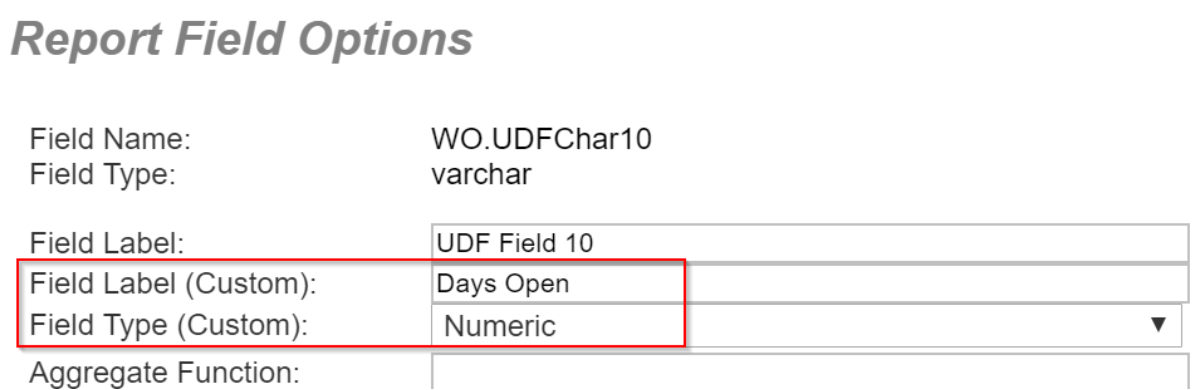Click the Field Type label above Field Label
The image size is (1199, 390).
point(102,175)
